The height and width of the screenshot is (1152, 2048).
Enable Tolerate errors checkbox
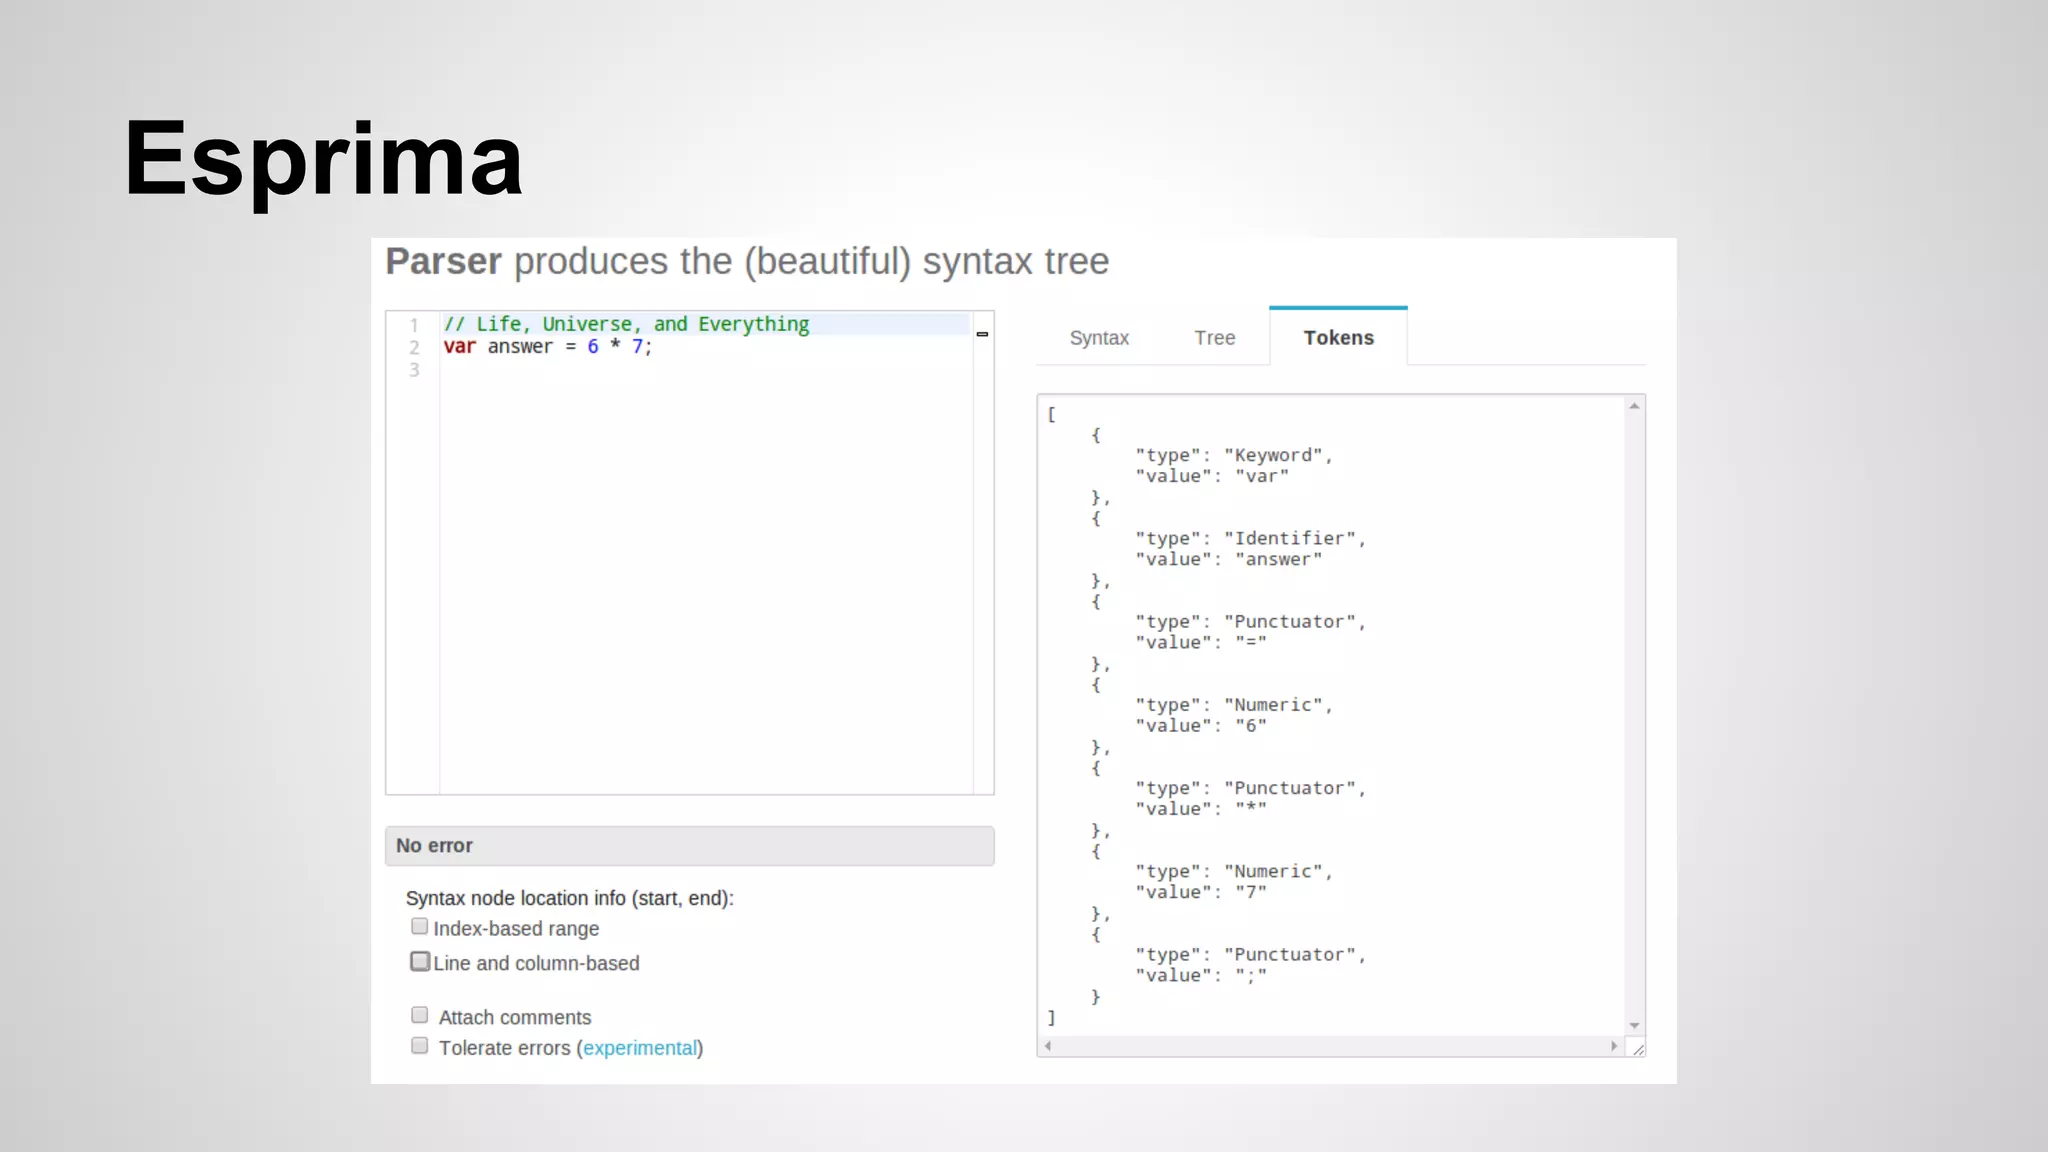click(419, 1046)
